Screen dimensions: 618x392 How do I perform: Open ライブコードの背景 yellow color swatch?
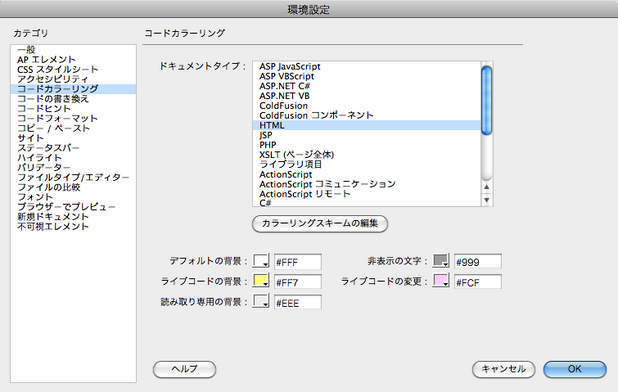point(261,281)
